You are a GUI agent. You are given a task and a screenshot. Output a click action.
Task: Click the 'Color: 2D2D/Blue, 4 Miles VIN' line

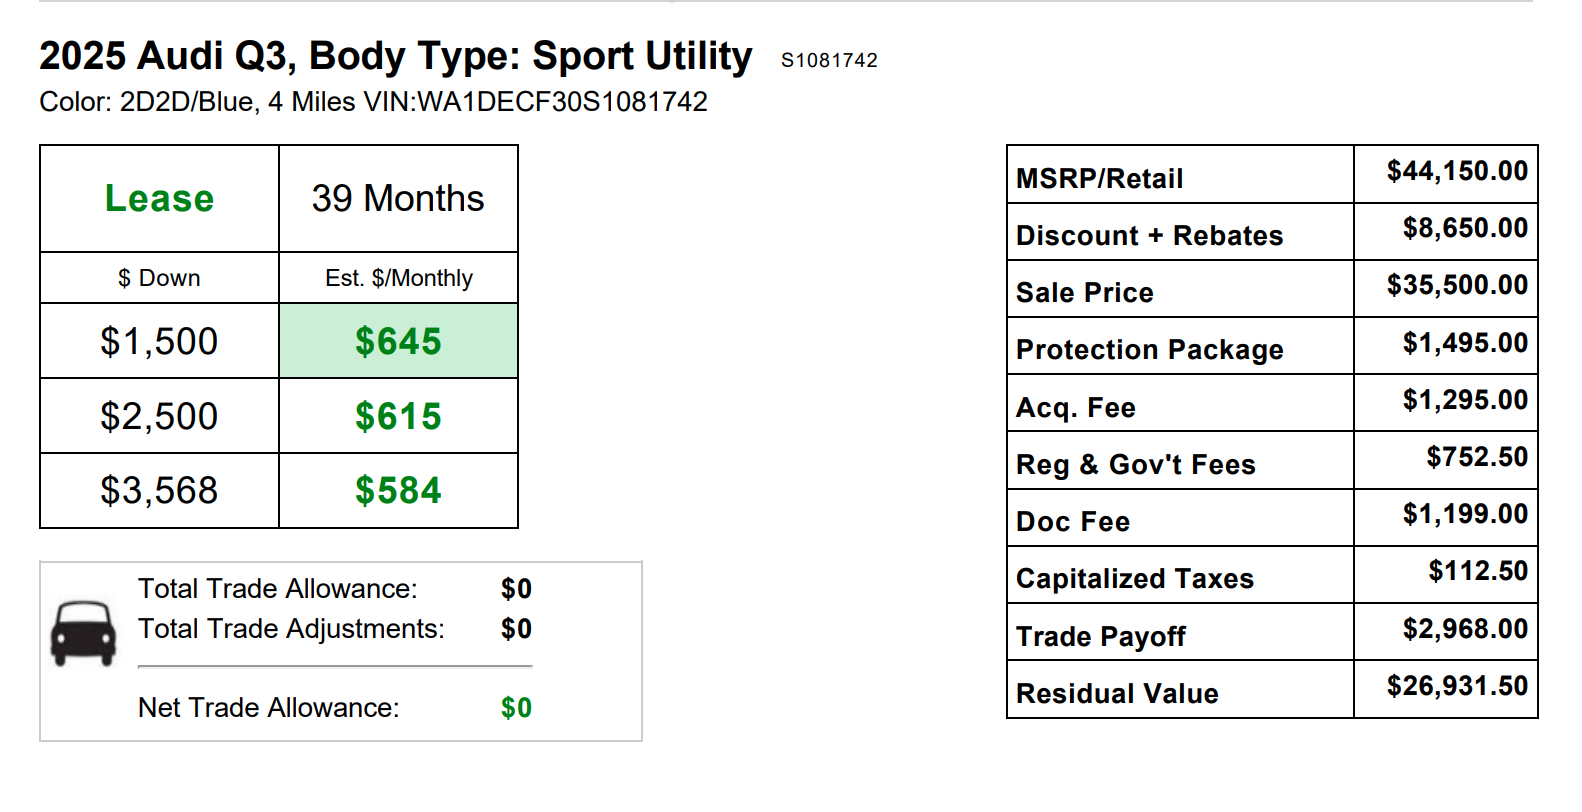(x=373, y=102)
